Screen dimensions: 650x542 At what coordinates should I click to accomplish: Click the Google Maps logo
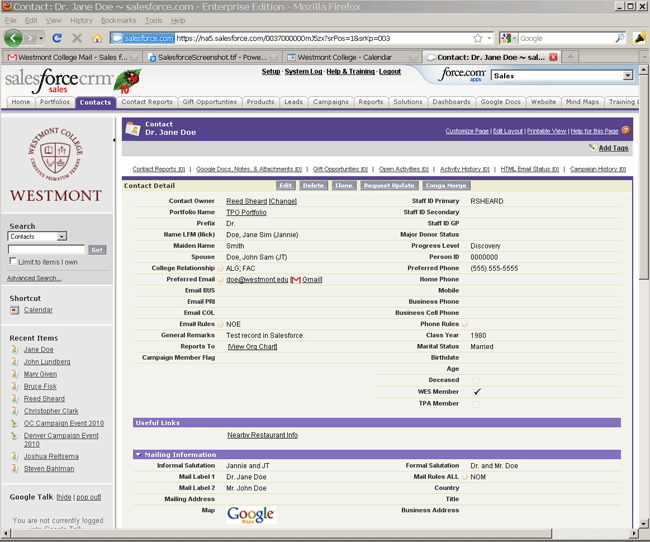[x=250, y=514]
